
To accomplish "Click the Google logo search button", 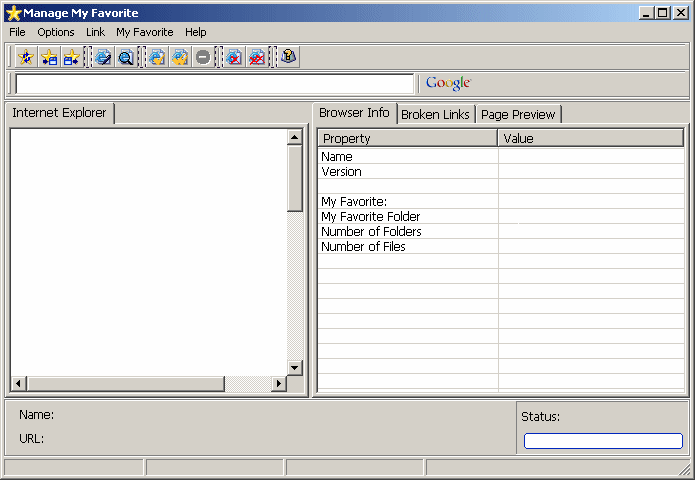I will 448,83.
